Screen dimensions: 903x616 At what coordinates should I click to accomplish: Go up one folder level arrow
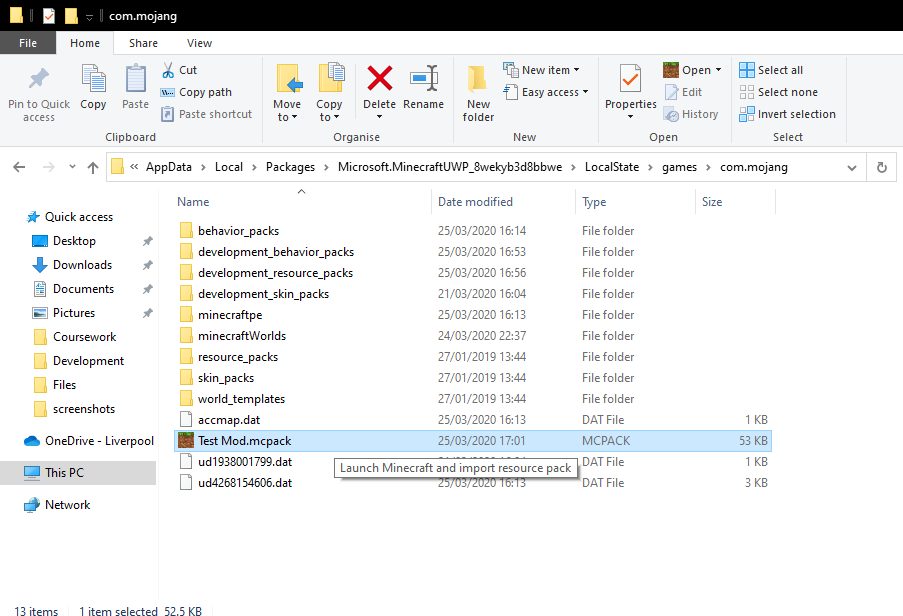(x=93, y=167)
